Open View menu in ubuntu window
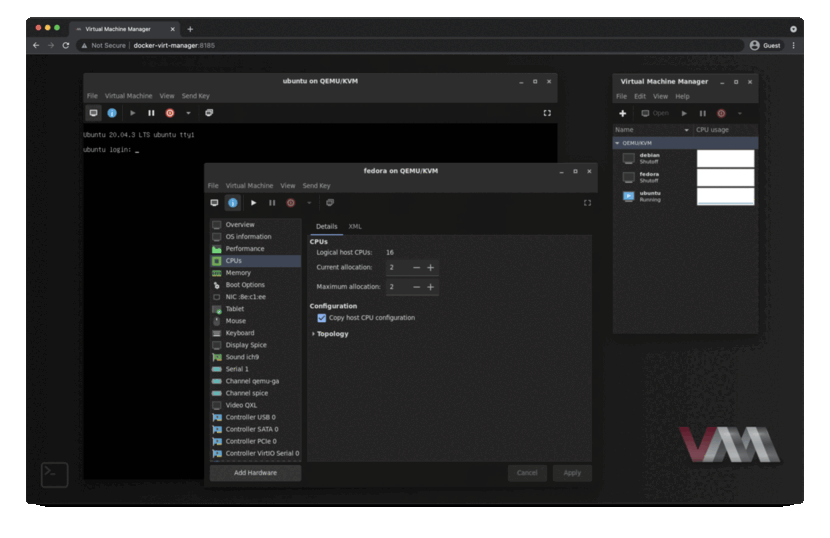 [x=167, y=96]
